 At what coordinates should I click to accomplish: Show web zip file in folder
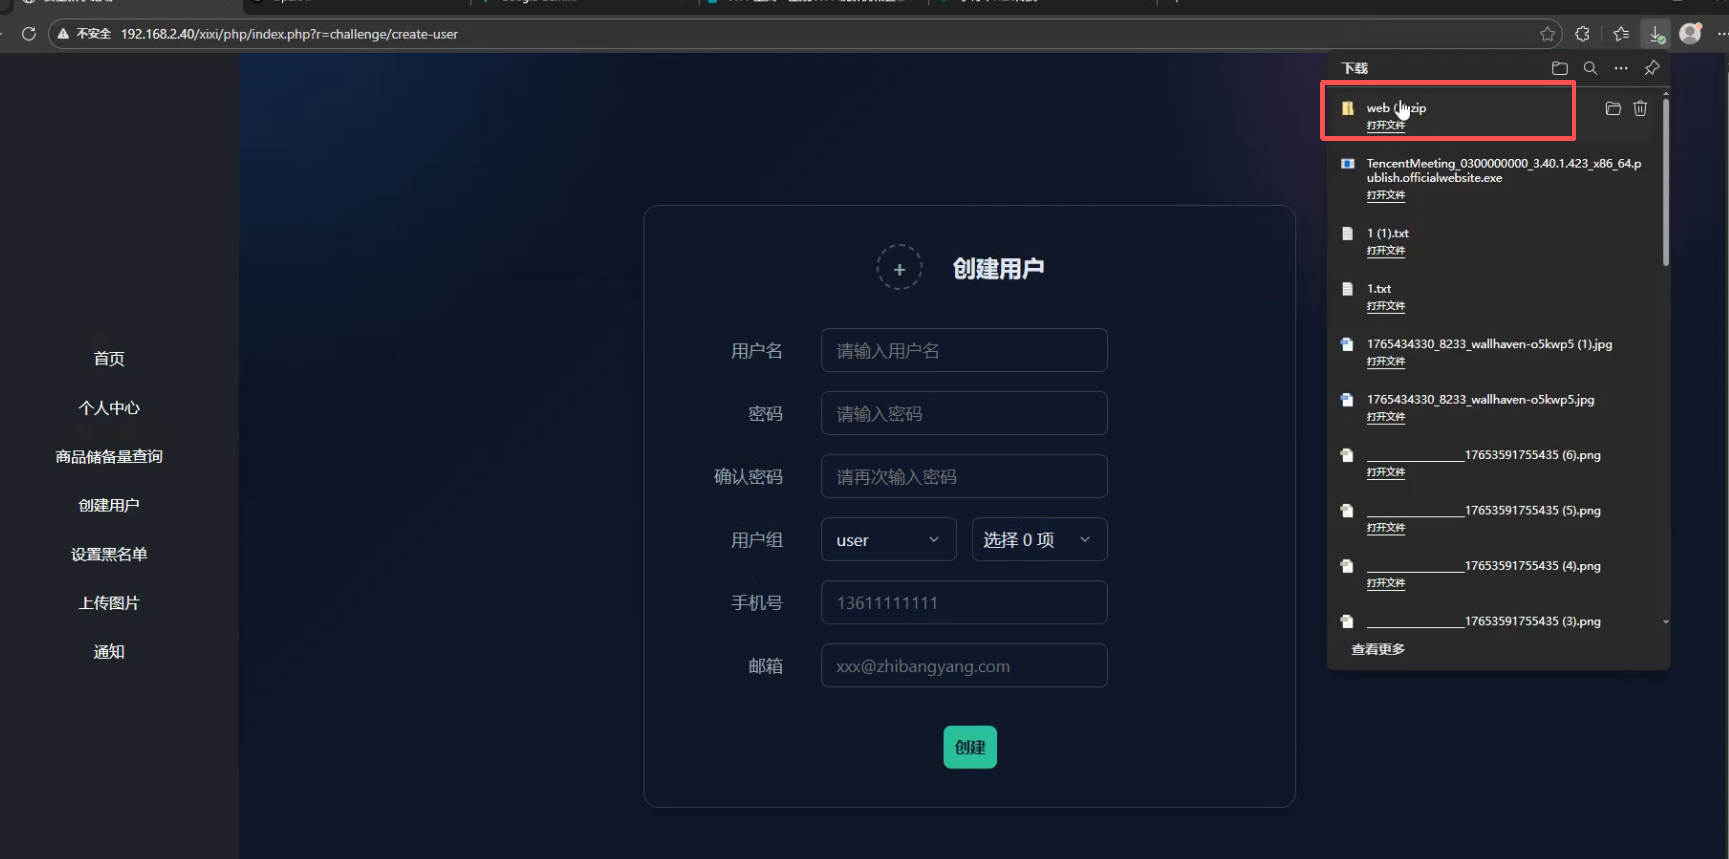pos(1613,108)
